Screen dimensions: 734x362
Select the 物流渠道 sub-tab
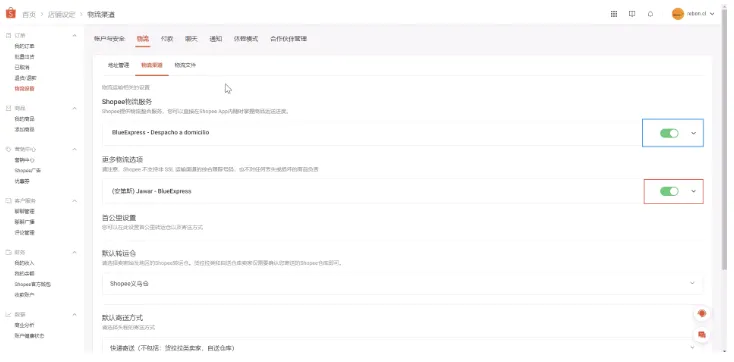(x=152, y=66)
